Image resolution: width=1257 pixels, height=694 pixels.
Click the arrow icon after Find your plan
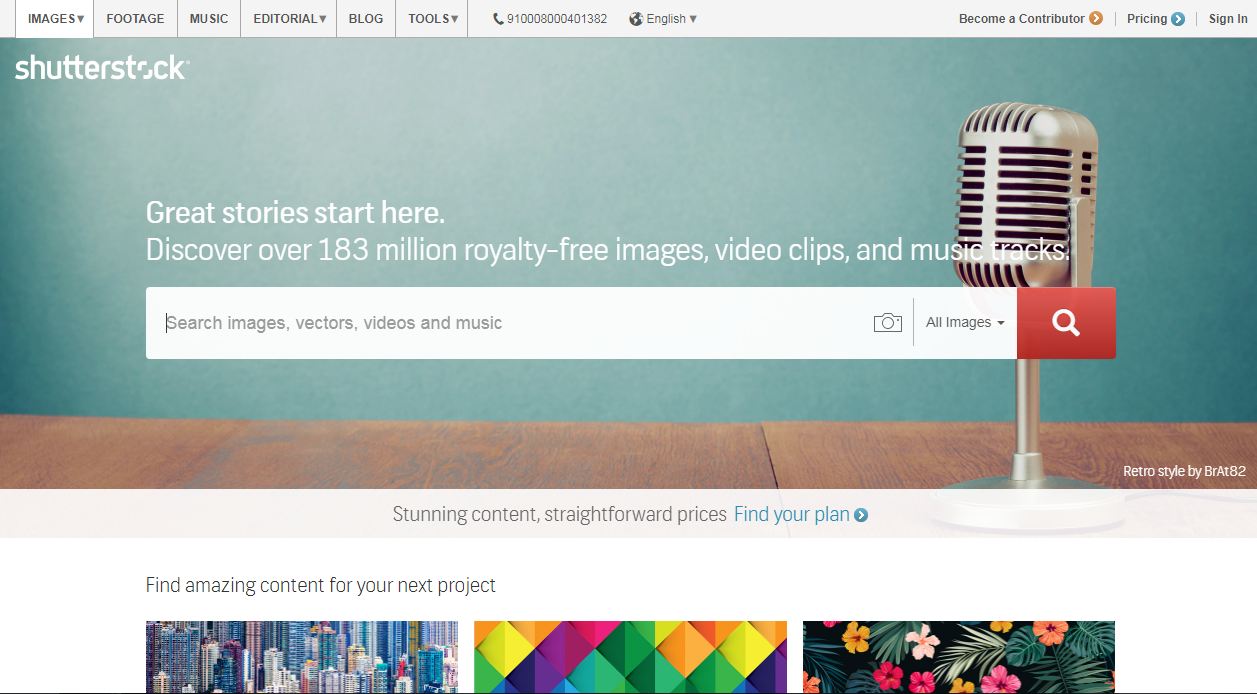[861, 516]
